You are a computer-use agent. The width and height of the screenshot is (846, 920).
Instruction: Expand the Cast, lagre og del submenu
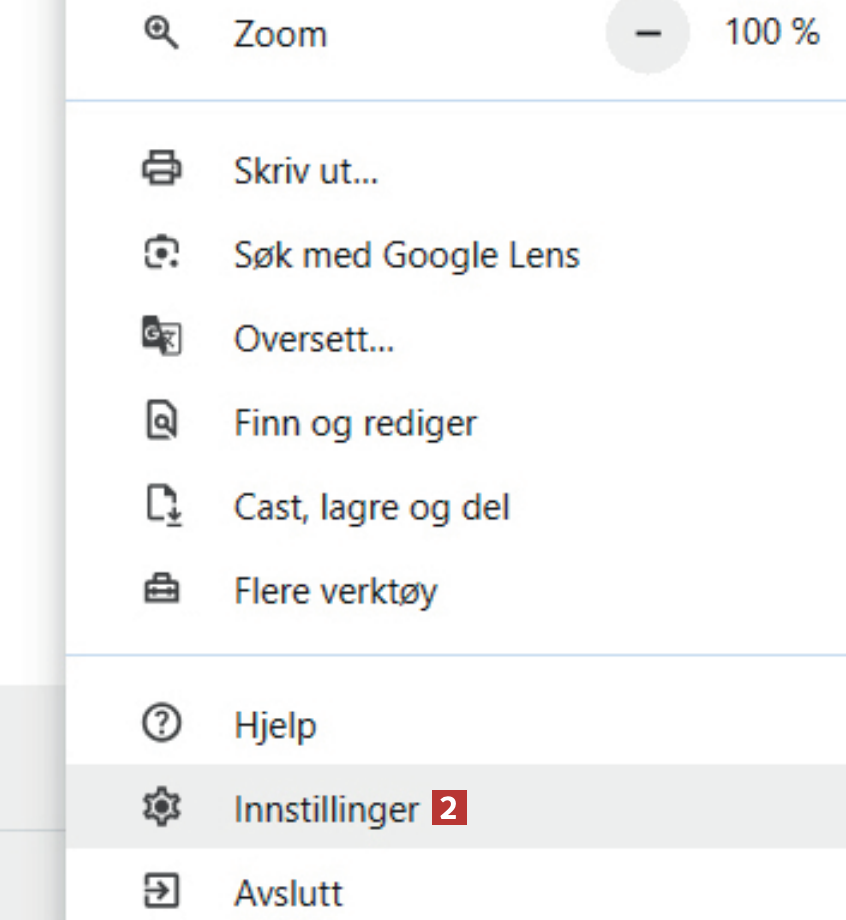click(372, 507)
